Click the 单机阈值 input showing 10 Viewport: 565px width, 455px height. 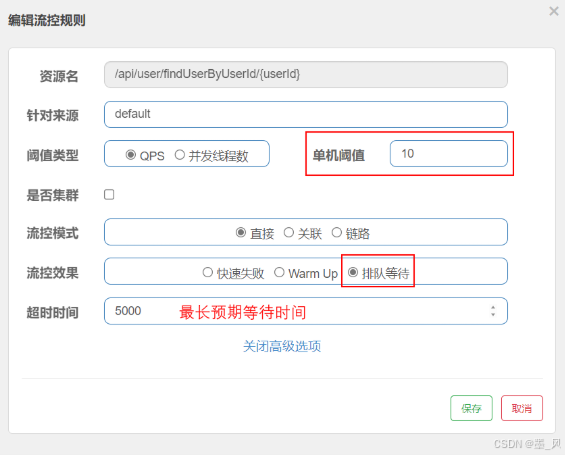click(449, 154)
